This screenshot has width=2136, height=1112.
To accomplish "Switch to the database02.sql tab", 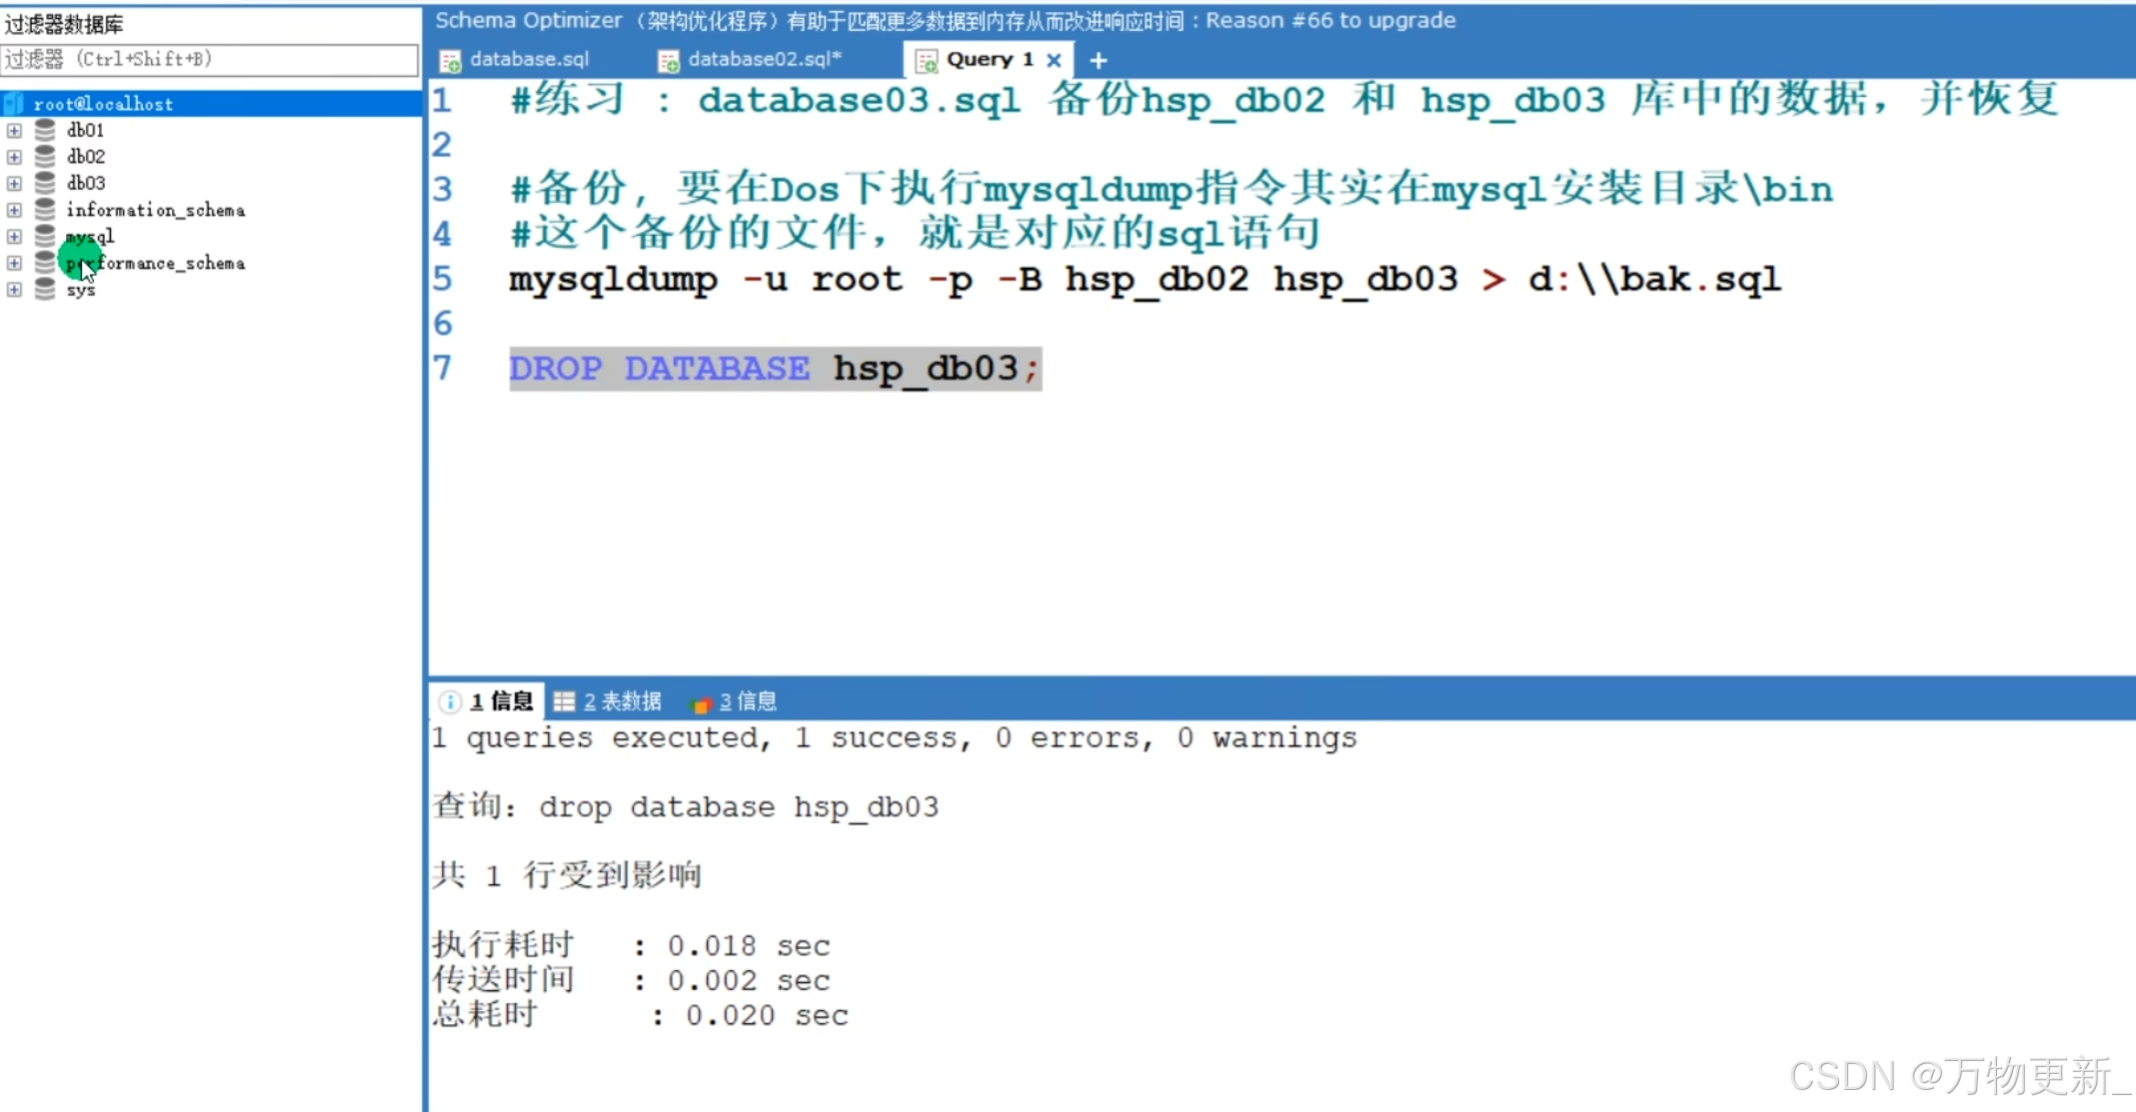I will coord(764,60).
